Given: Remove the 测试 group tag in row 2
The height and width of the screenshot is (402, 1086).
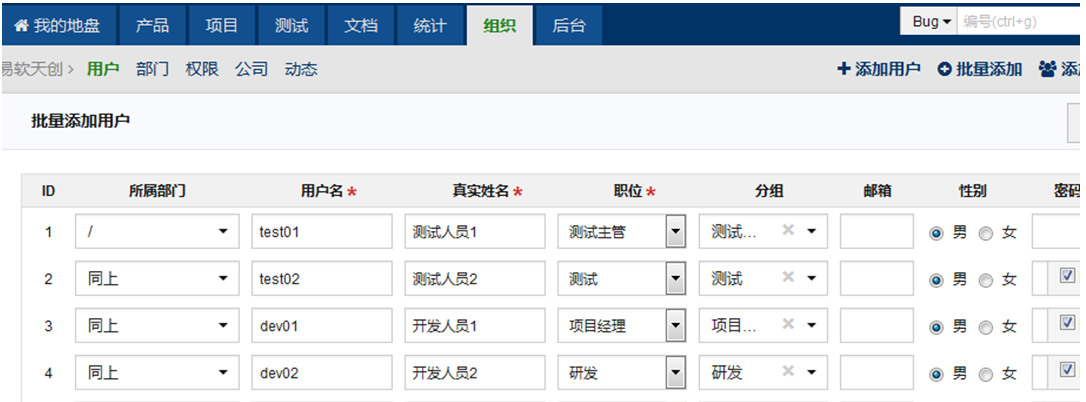Looking at the screenshot, I should coord(787,277).
